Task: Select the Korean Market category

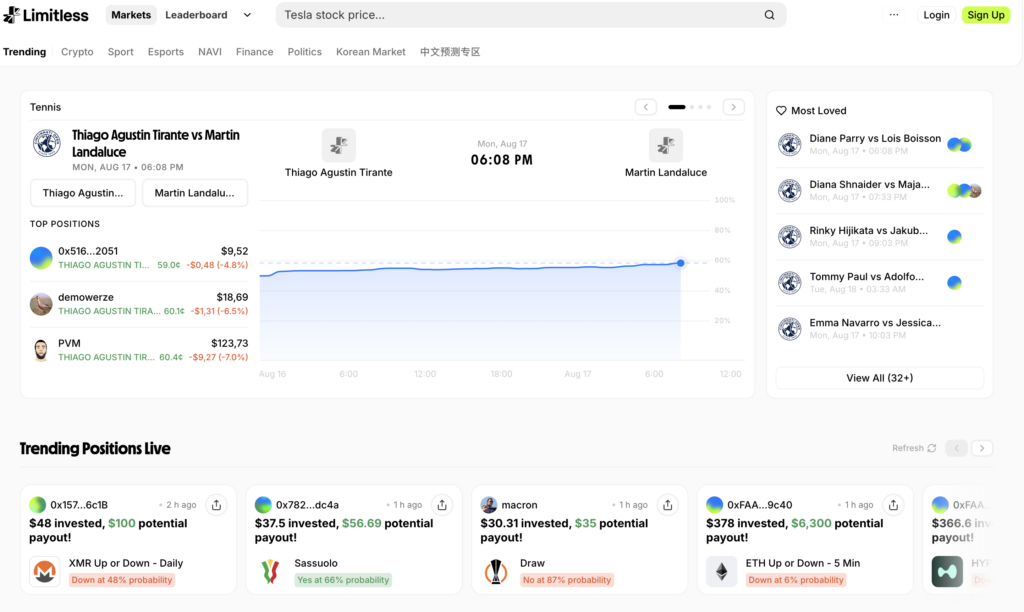Action: click(371, 52)
